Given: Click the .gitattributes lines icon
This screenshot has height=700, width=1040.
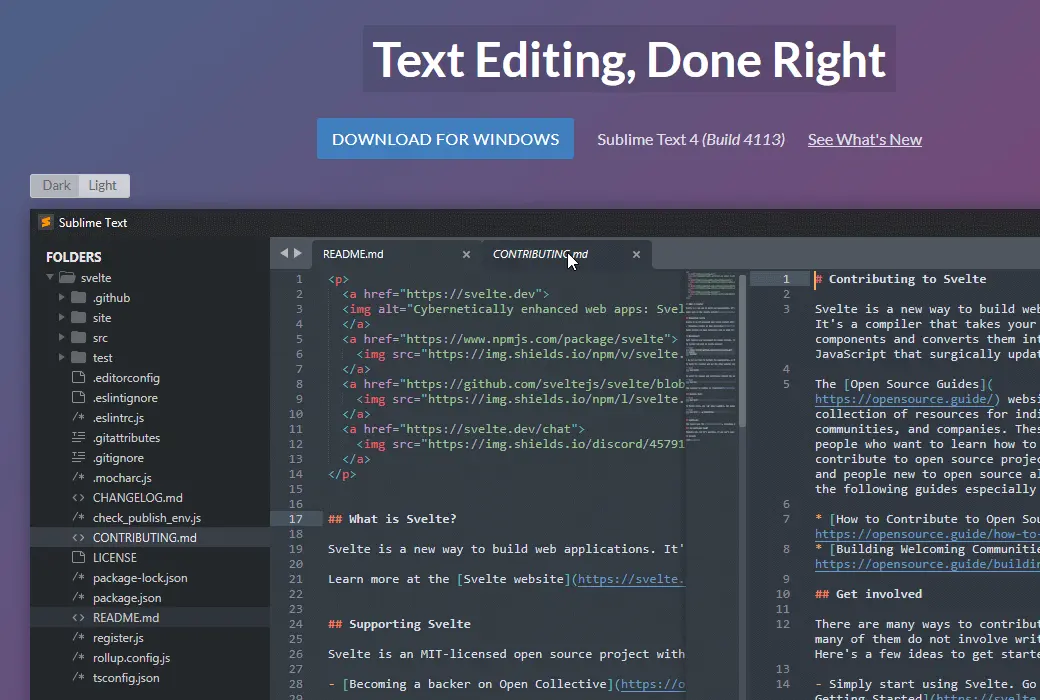Looking at the screenshot, I should (x=78, y=437).
